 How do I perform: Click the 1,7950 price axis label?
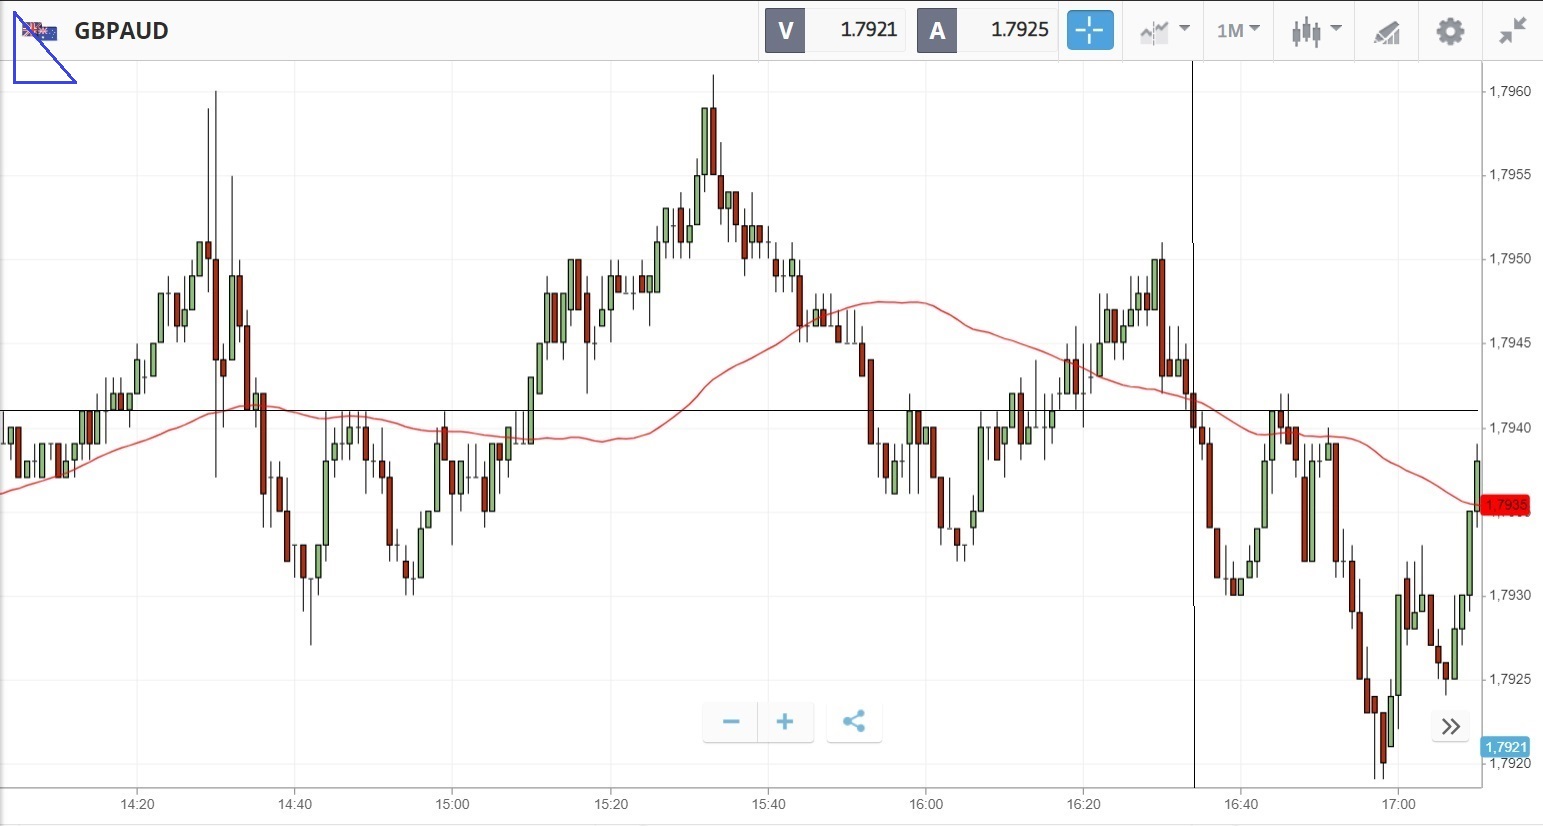(1510, 259)
